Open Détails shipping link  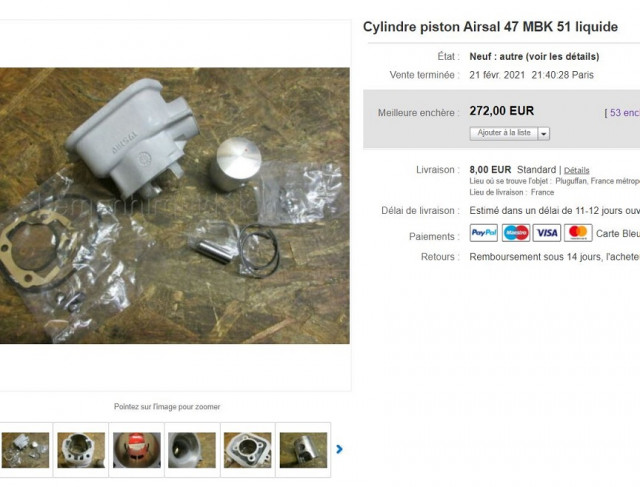(576, 170)
